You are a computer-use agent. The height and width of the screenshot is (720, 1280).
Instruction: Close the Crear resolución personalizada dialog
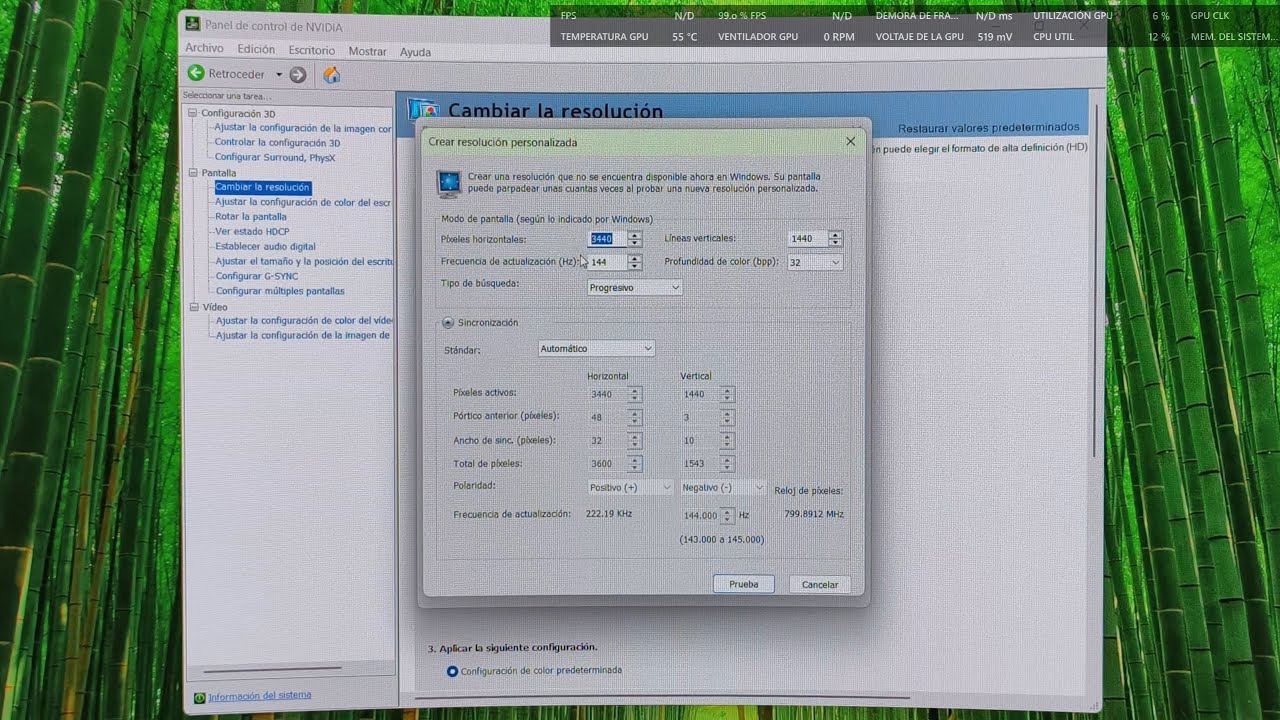click(851, 142)
